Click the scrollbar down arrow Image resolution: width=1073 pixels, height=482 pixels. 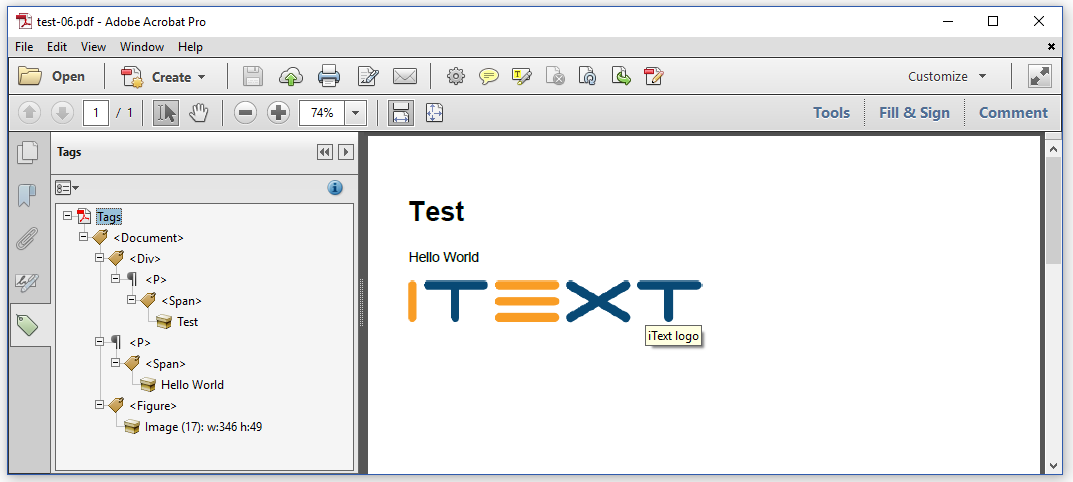[1053, 466]
